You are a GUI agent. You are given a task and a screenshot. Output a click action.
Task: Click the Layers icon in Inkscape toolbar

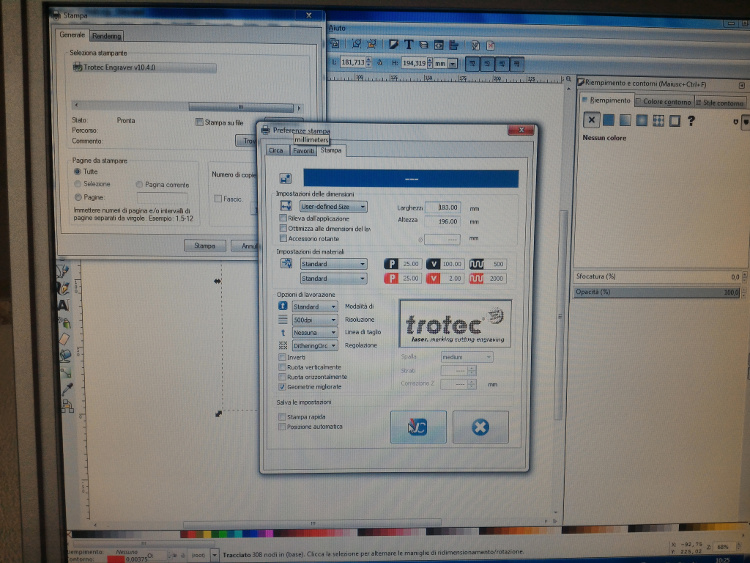423,45
